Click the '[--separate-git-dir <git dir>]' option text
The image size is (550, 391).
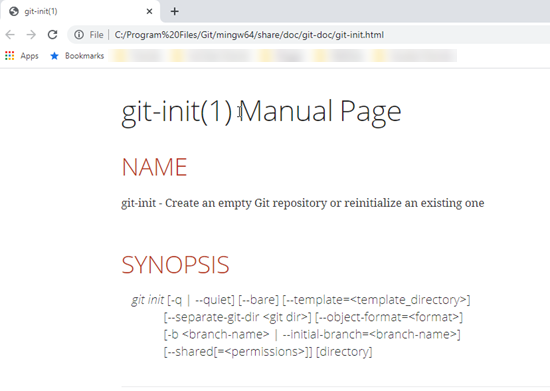pyautogui.click(x=237, y=317)
